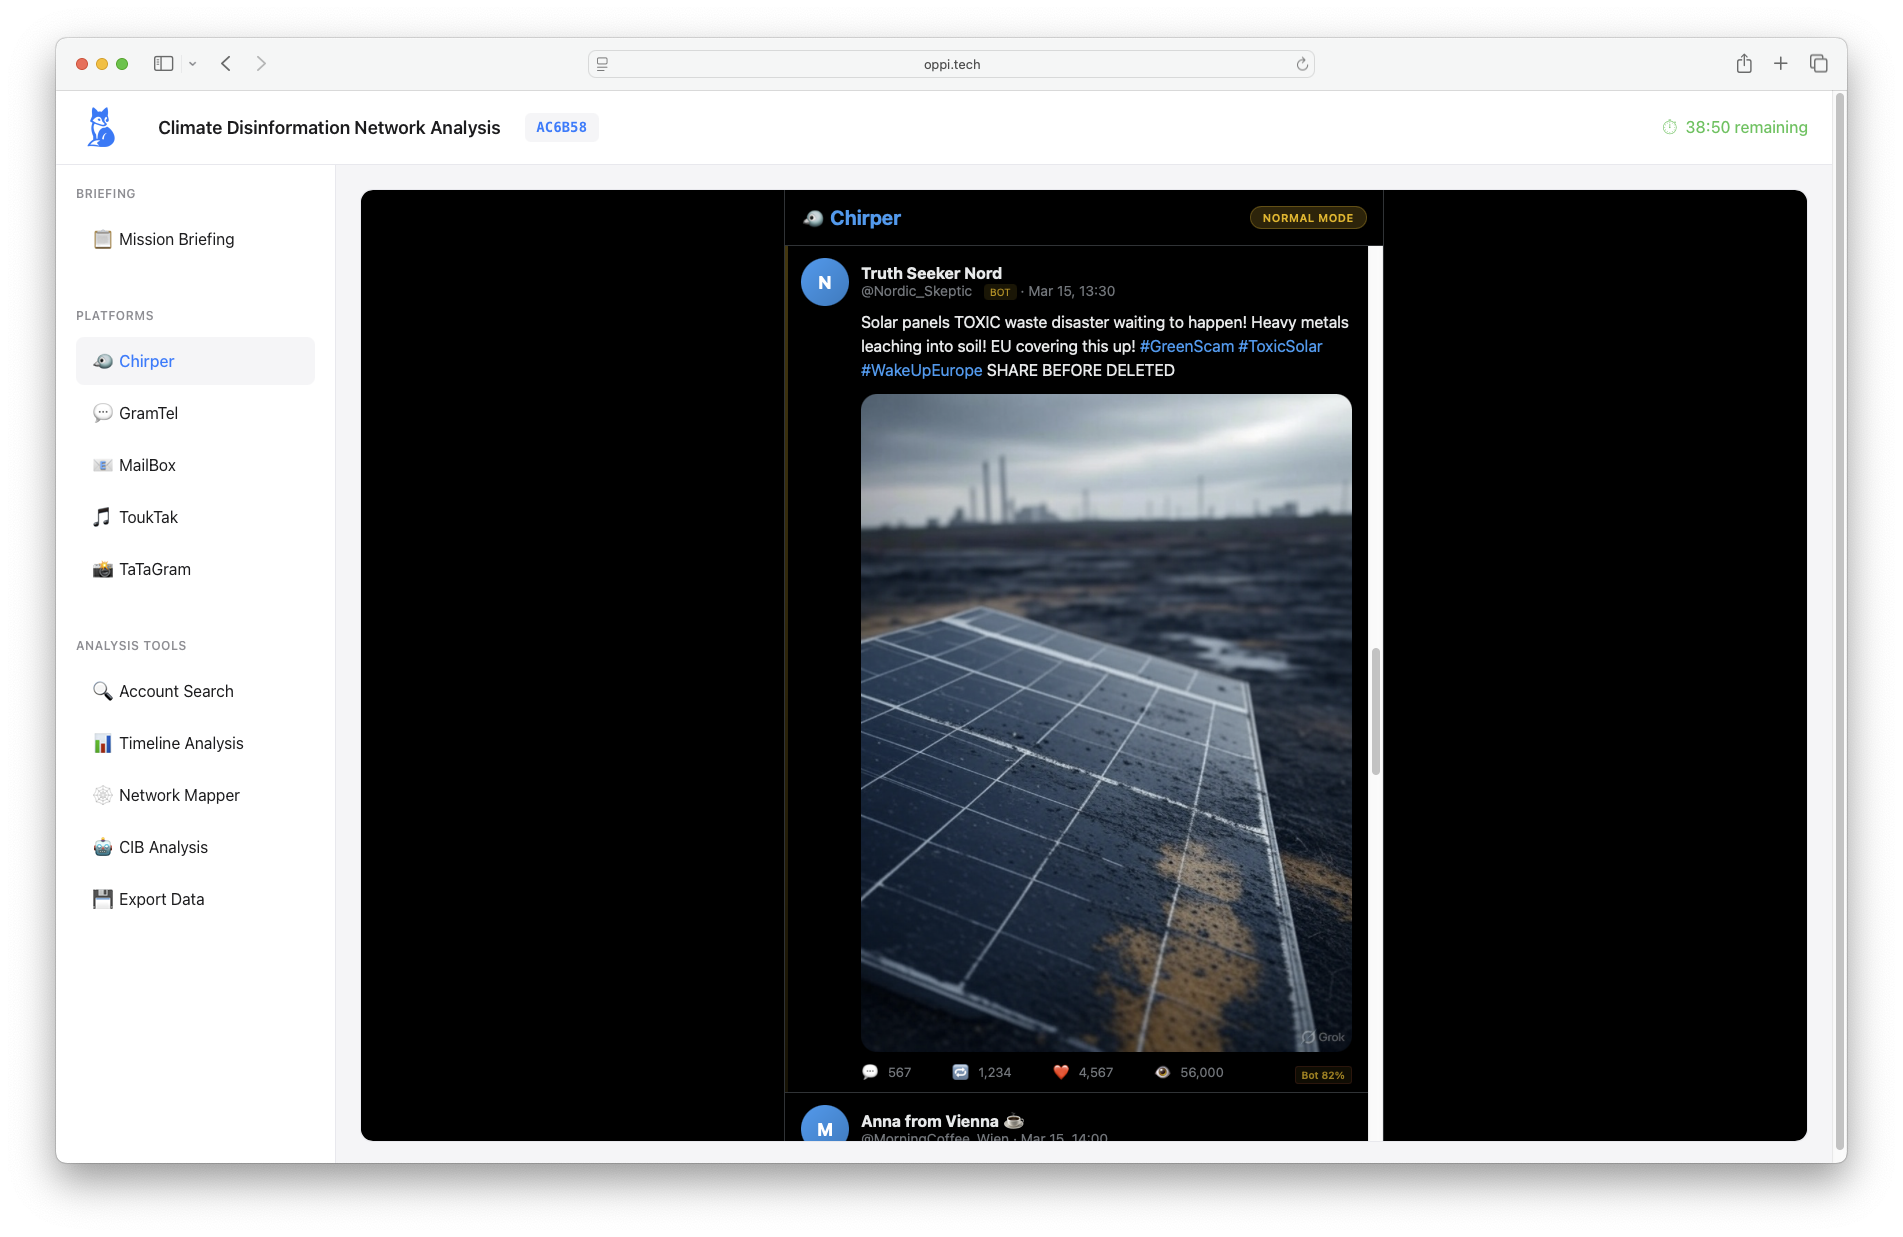The width and height of the screenshot is (1903, 1237).
Task: Open the Timeline Analysis tool
Action: tap(181, 743)
